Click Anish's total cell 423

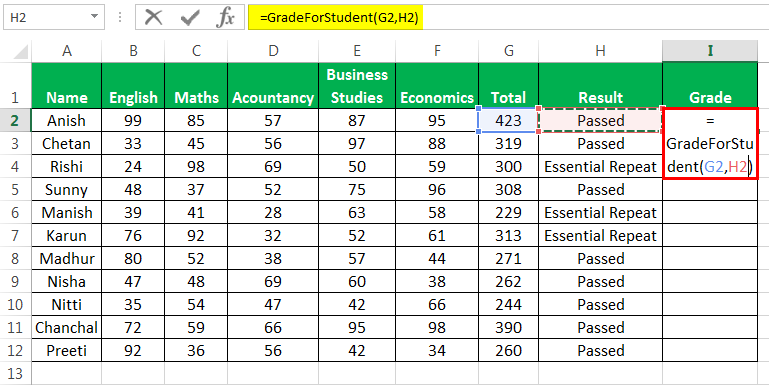[x=508, y=120]
